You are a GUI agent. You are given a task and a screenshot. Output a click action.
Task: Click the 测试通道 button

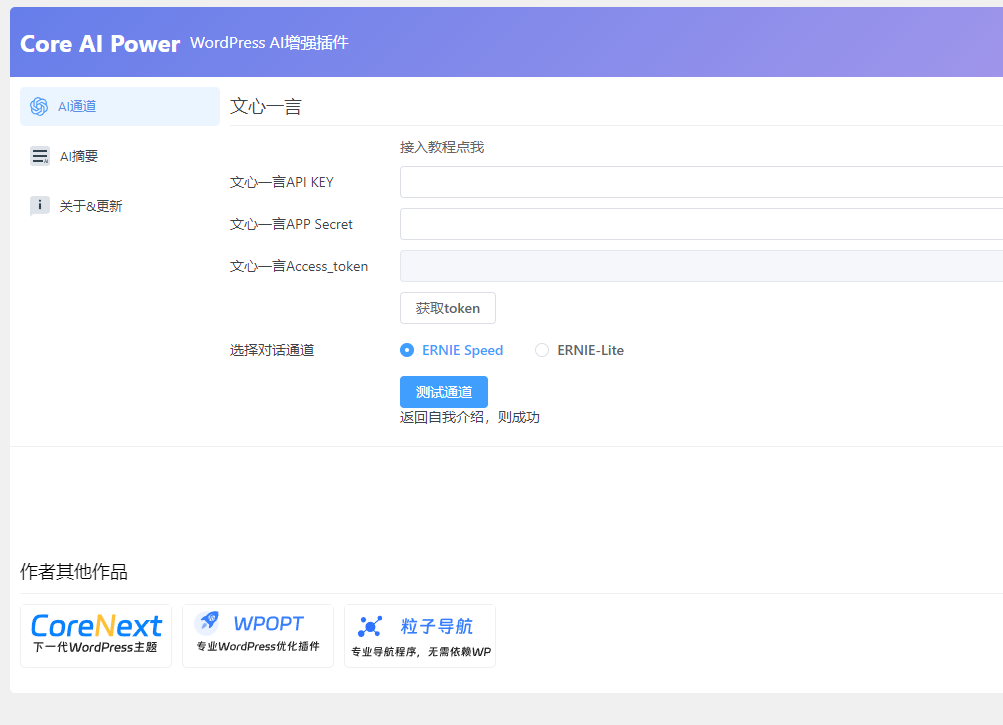point(444,392)
